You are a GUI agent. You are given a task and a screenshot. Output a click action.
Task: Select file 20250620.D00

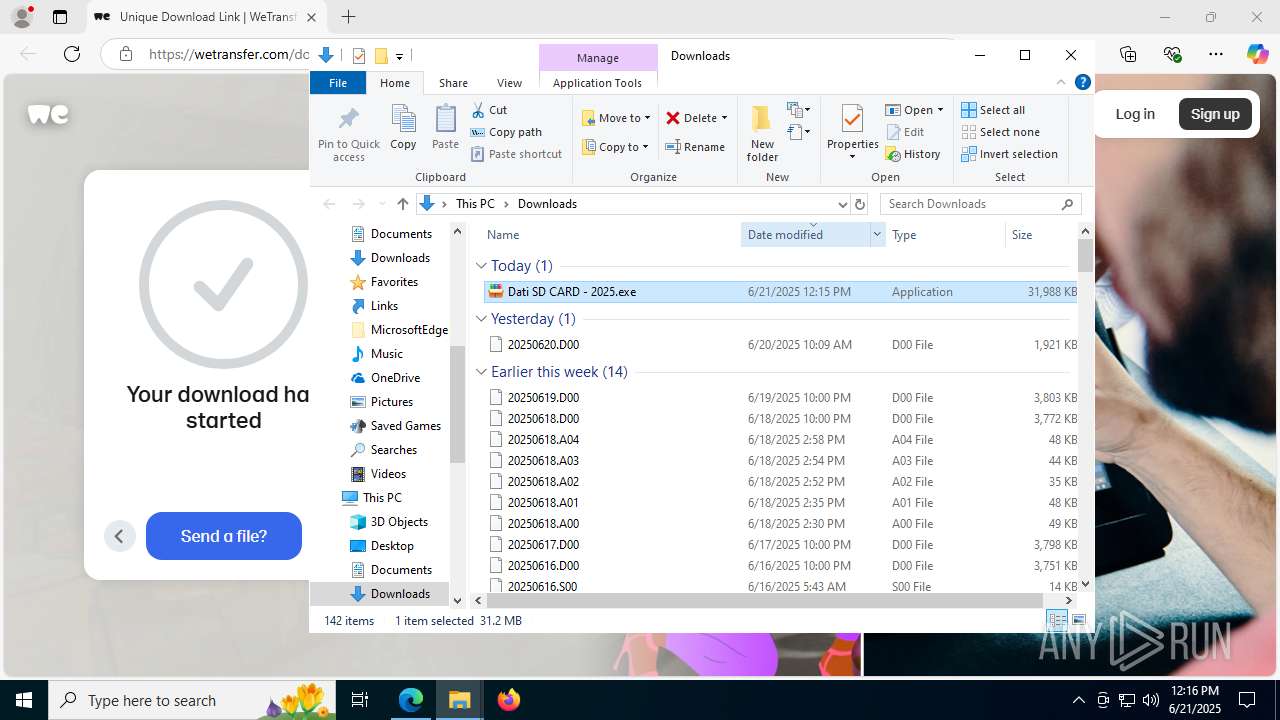780,345
